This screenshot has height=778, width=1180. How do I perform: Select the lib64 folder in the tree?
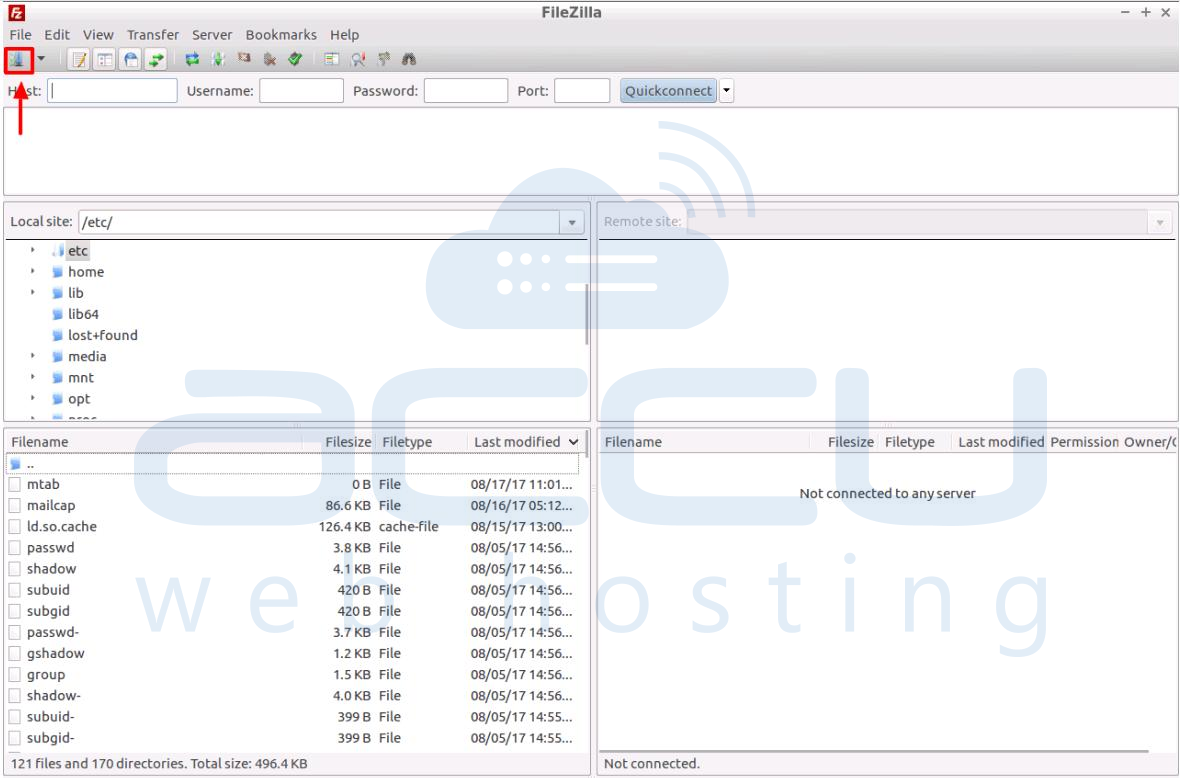tap(83, 314)
